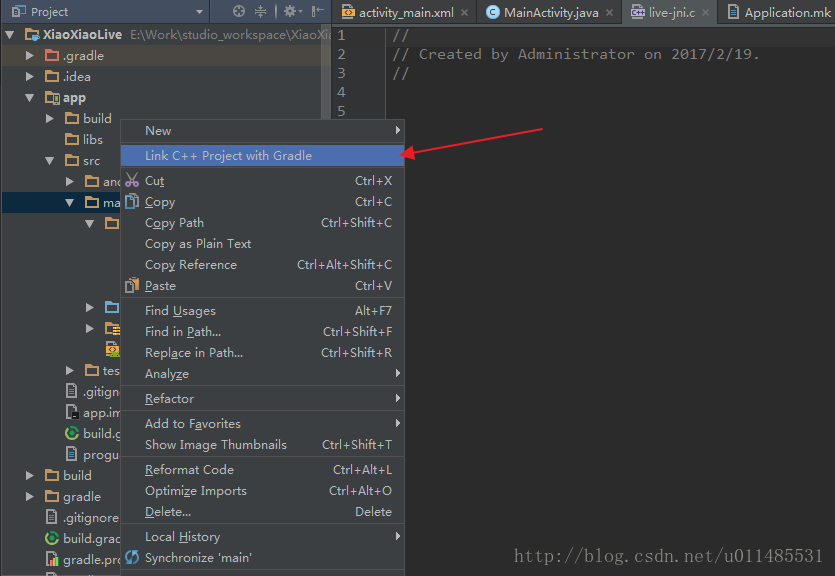Choose Copy as Plain Text

point(263,244)
